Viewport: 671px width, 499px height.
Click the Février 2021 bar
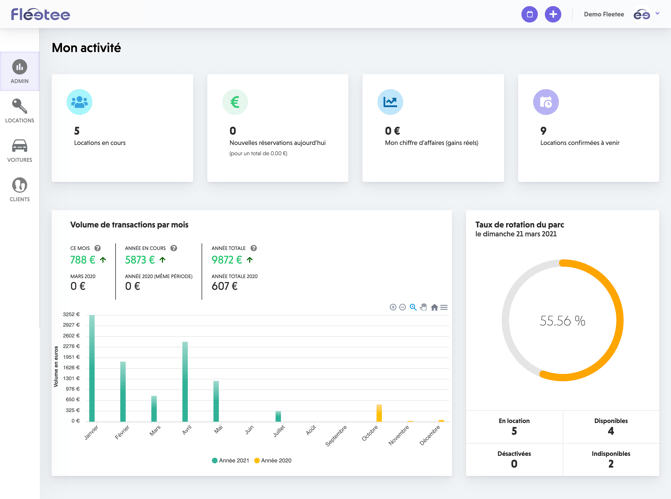(x=123, y=392)
